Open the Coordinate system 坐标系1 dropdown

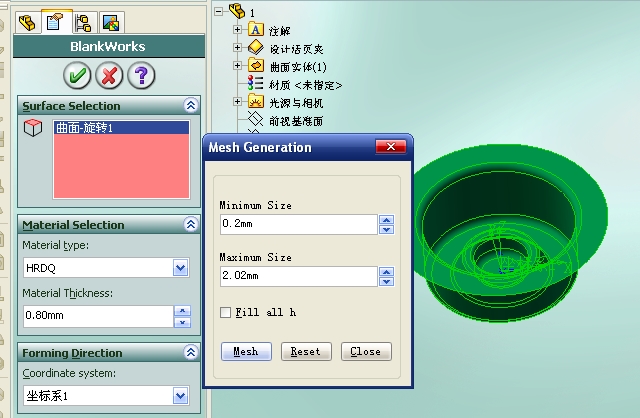coord(180,396)
